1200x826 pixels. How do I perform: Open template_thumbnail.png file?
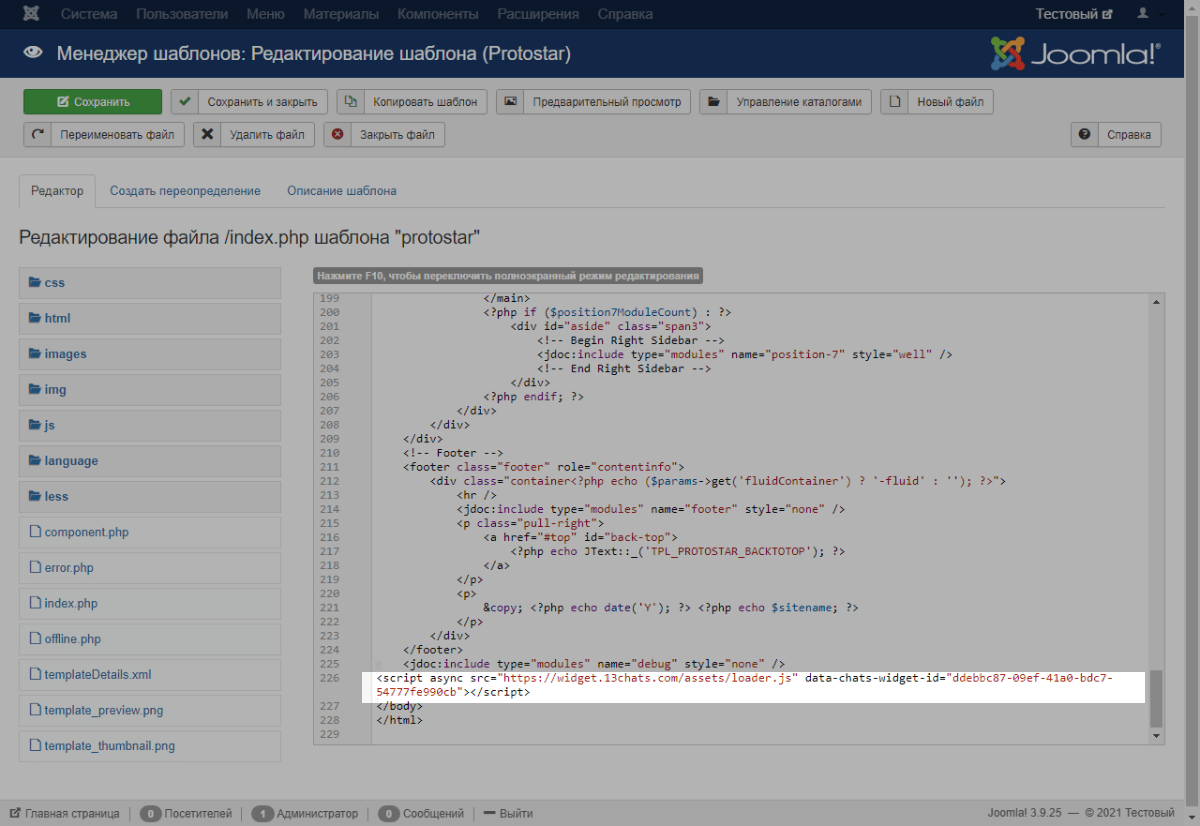click(150, 746)
